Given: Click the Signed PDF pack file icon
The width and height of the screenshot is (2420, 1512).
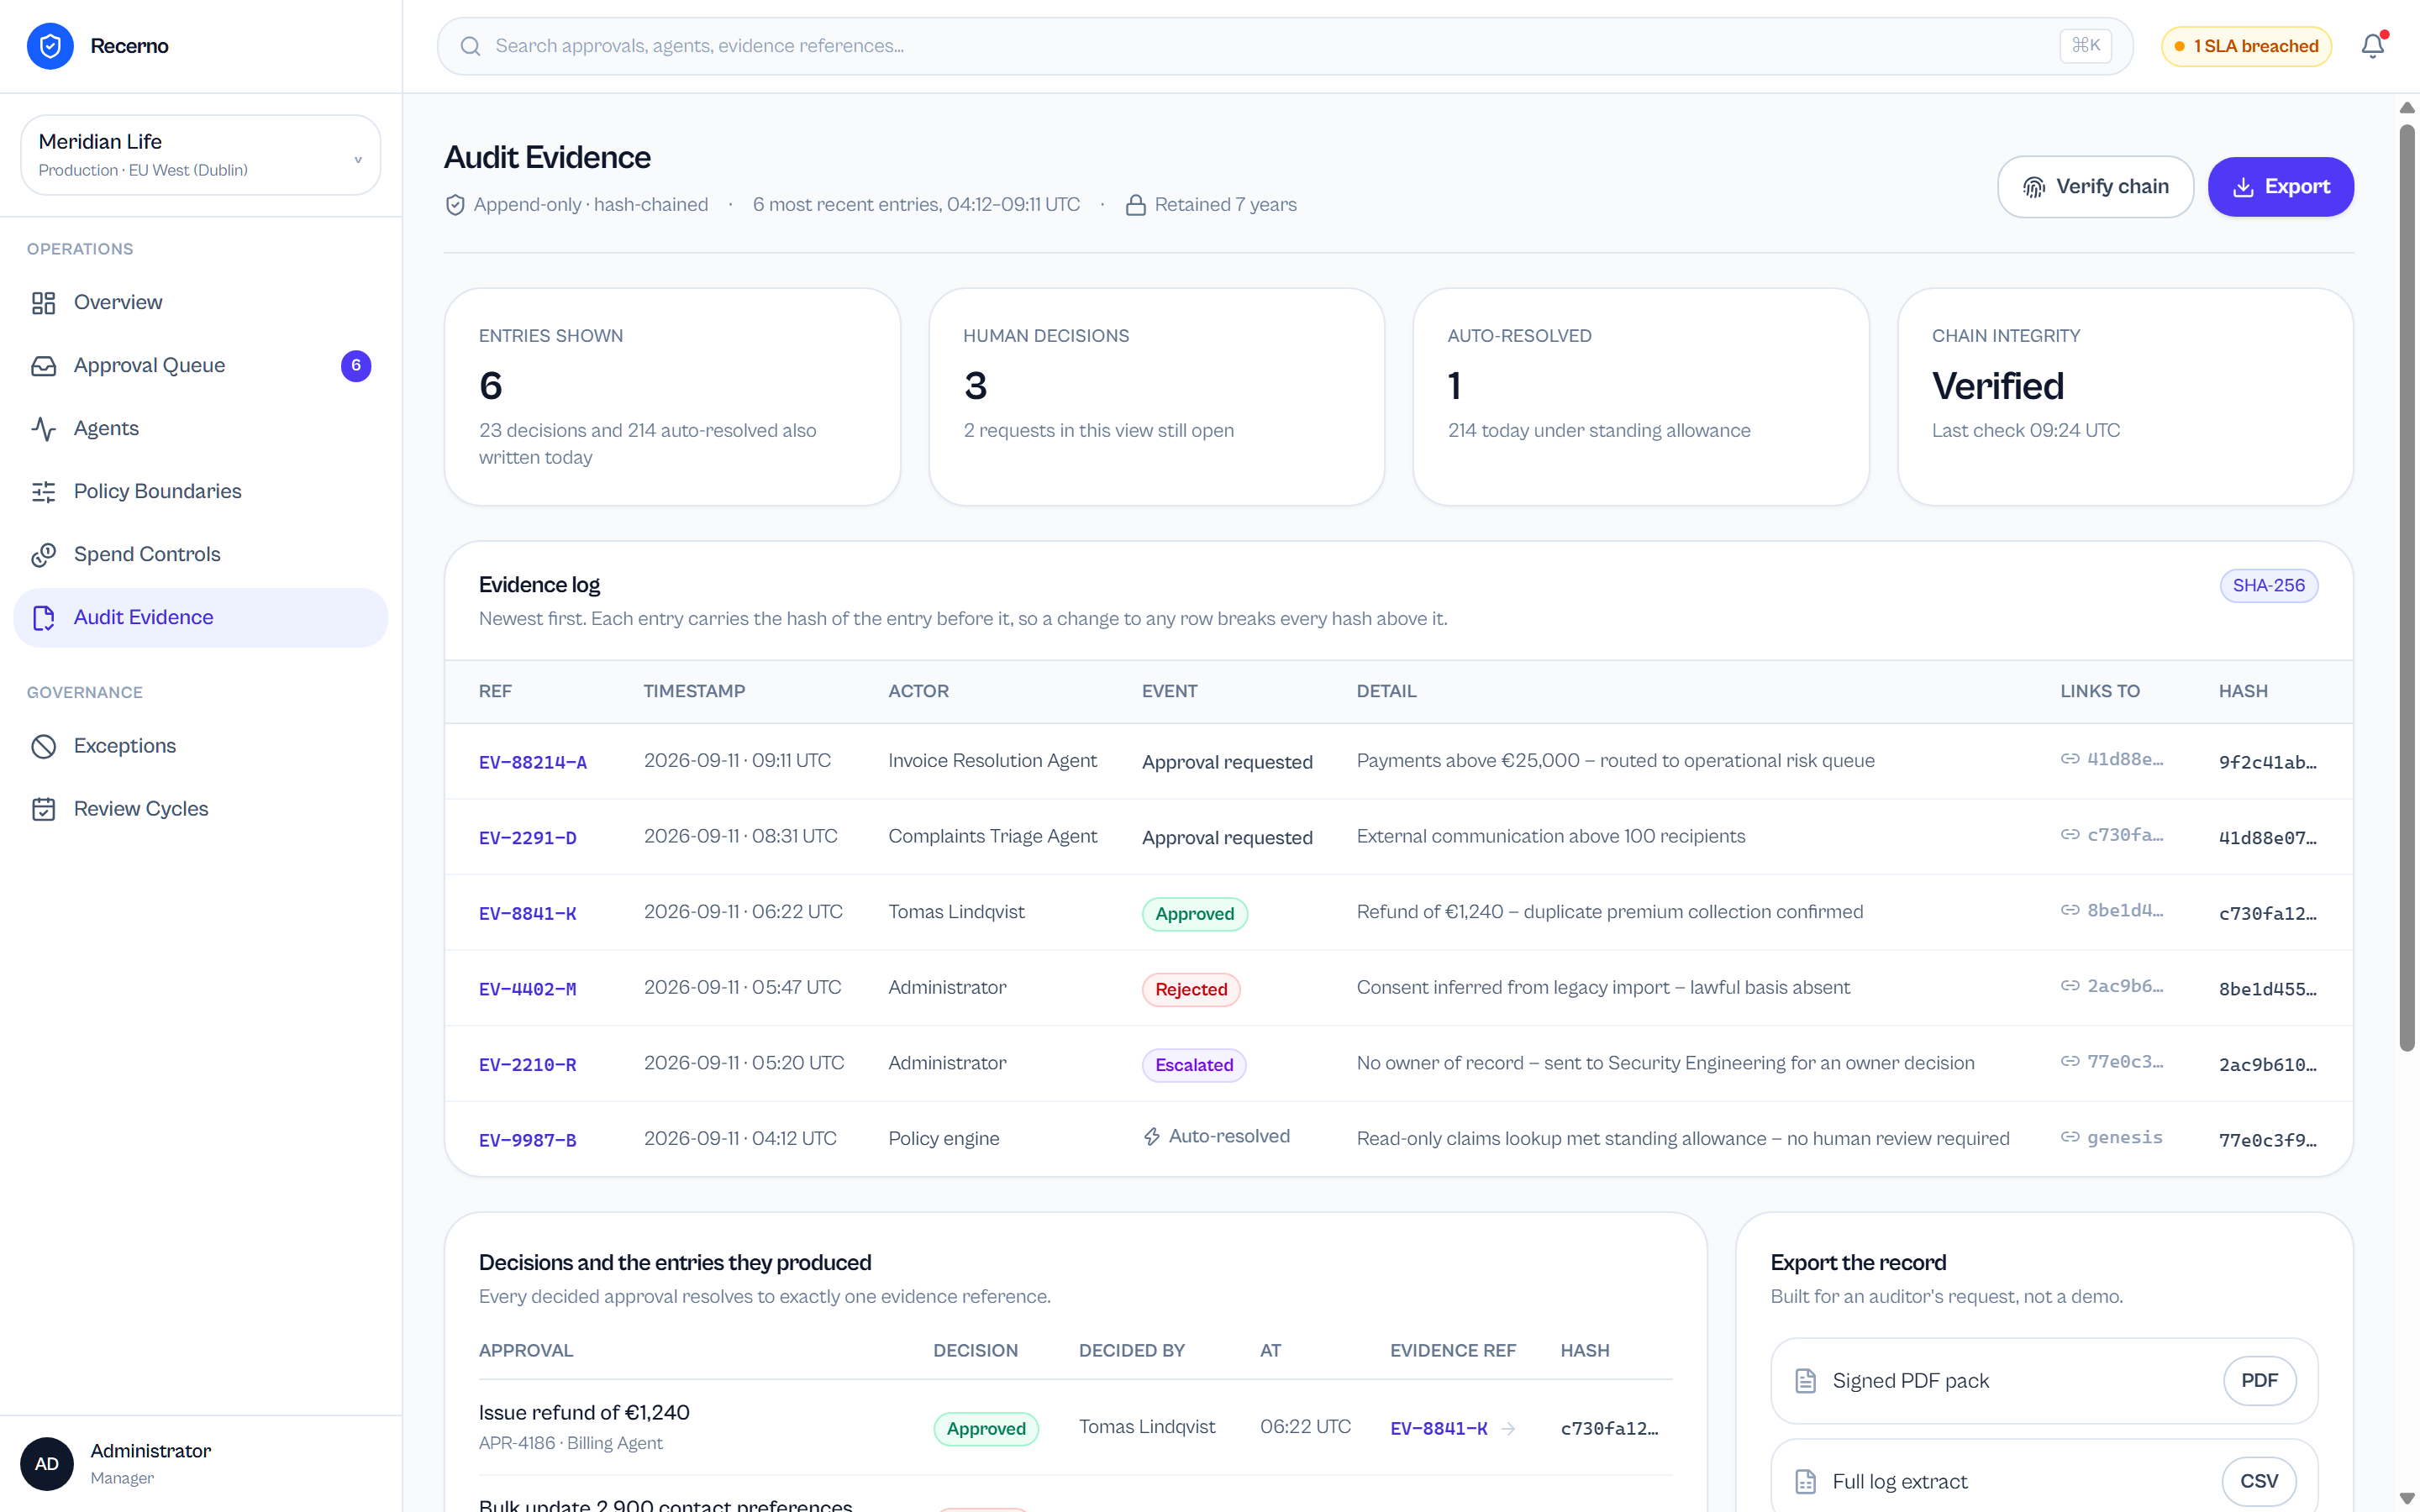Looking at the screenshot, I should pyautogui.click(x=1805, y=1381).
